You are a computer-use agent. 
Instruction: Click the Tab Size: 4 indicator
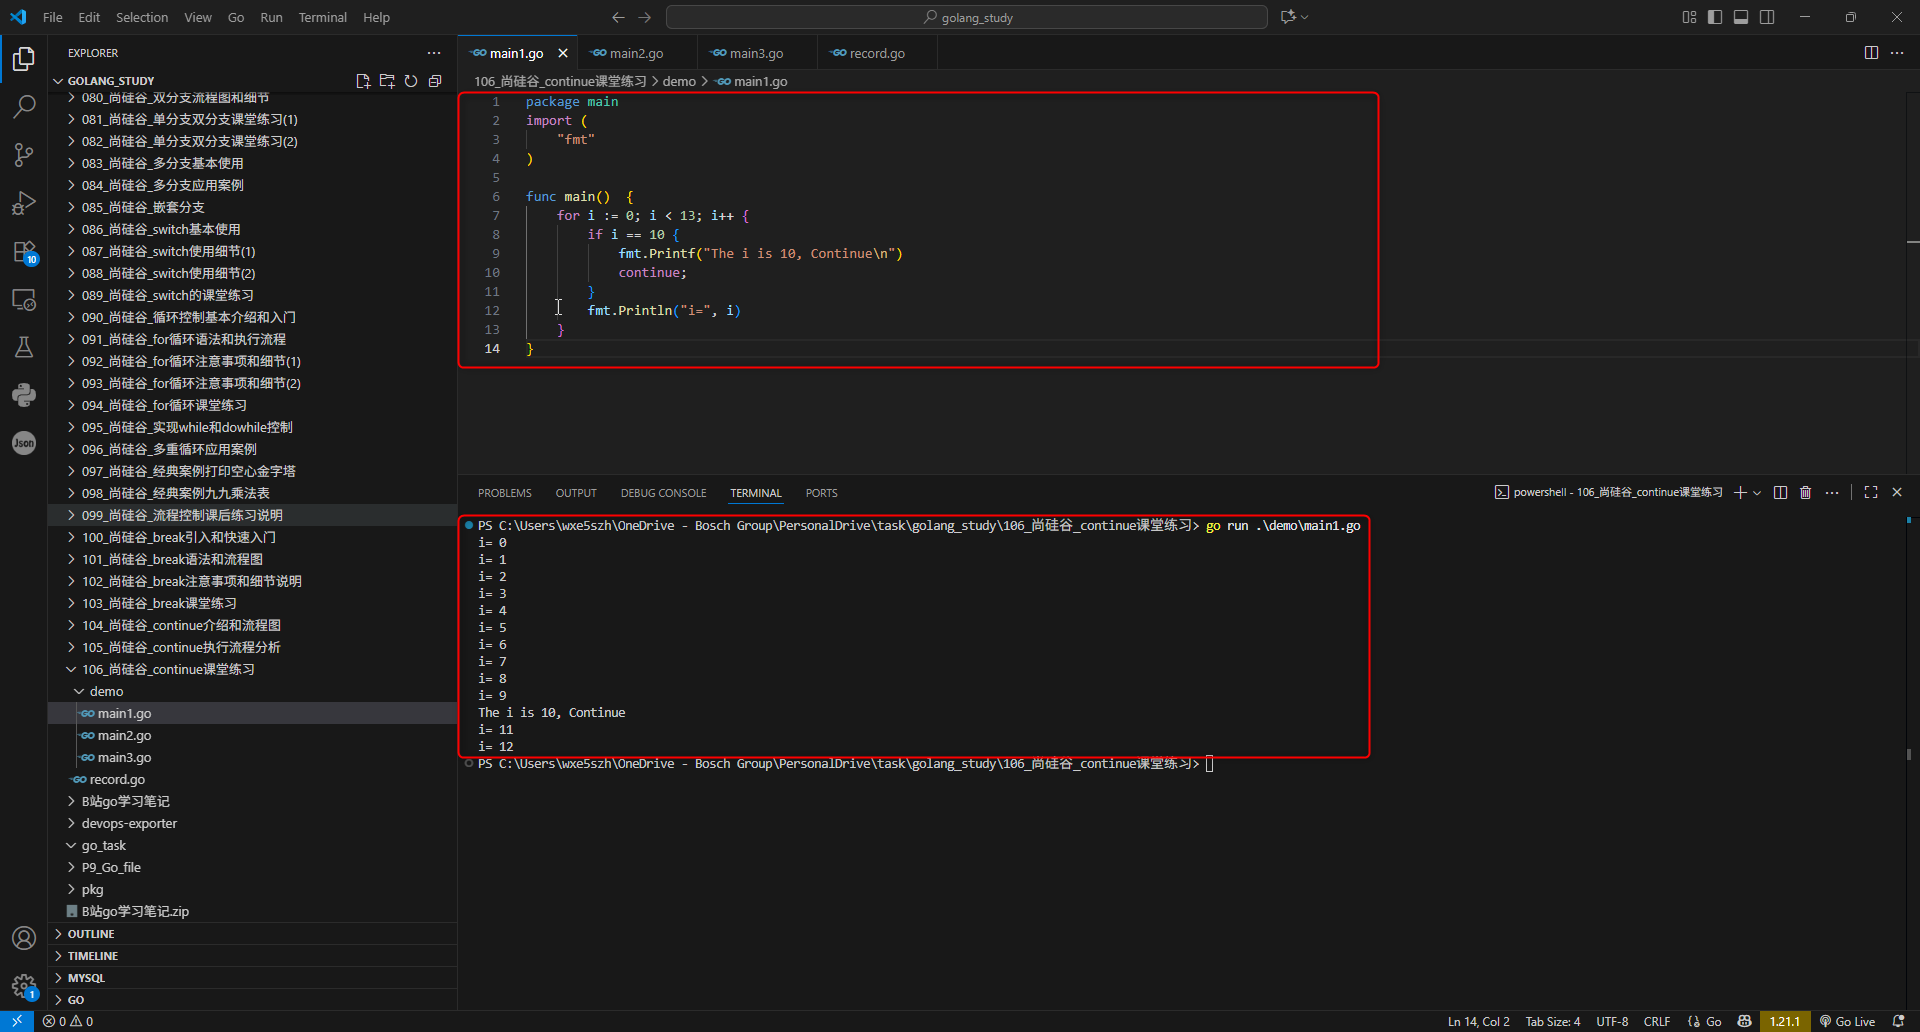[x=1553, y=1021]
